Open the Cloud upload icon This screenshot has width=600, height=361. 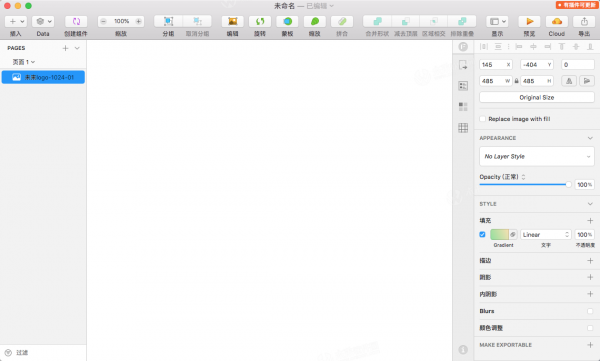557,21
